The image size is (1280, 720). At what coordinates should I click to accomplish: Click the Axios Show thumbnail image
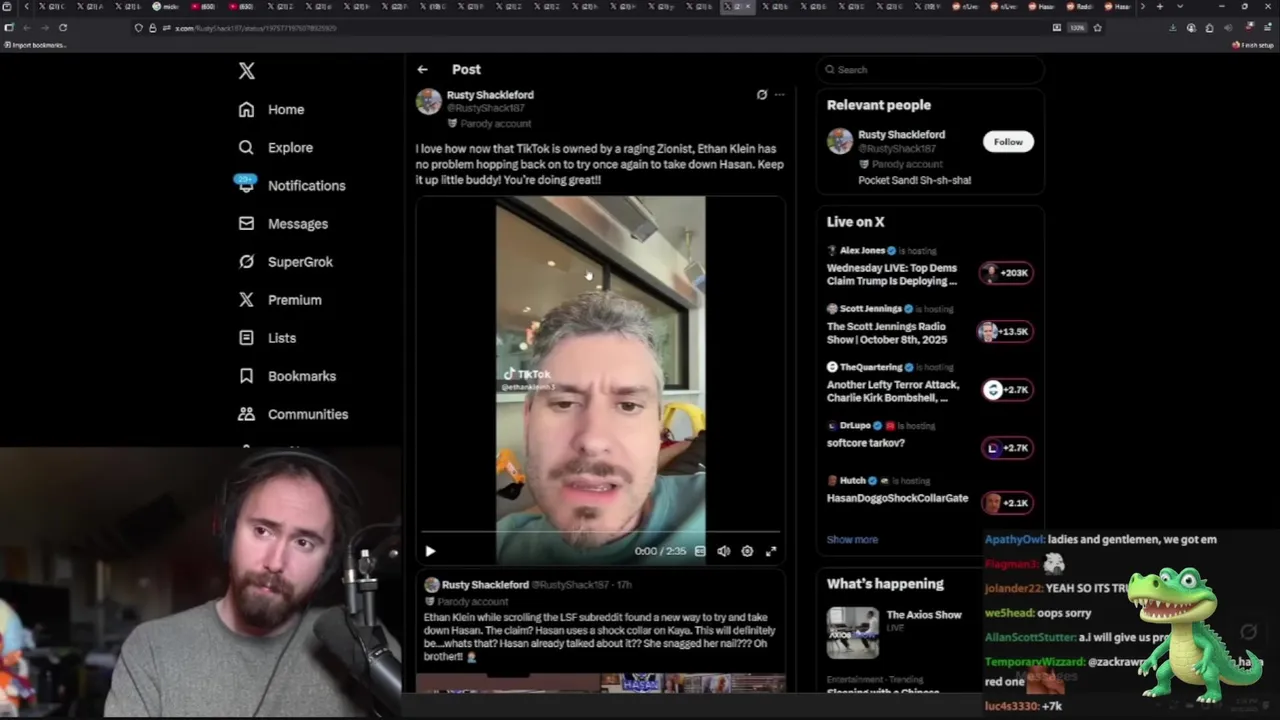[x=852, y=632]
